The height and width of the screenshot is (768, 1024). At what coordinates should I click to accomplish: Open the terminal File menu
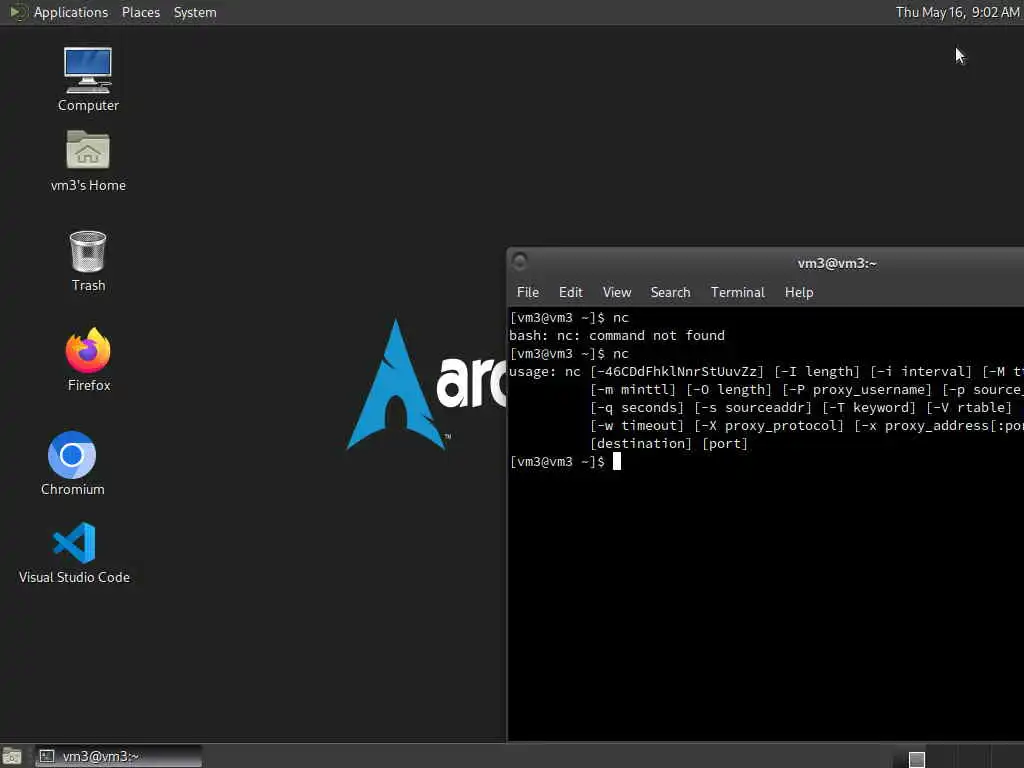pos(528,293)
